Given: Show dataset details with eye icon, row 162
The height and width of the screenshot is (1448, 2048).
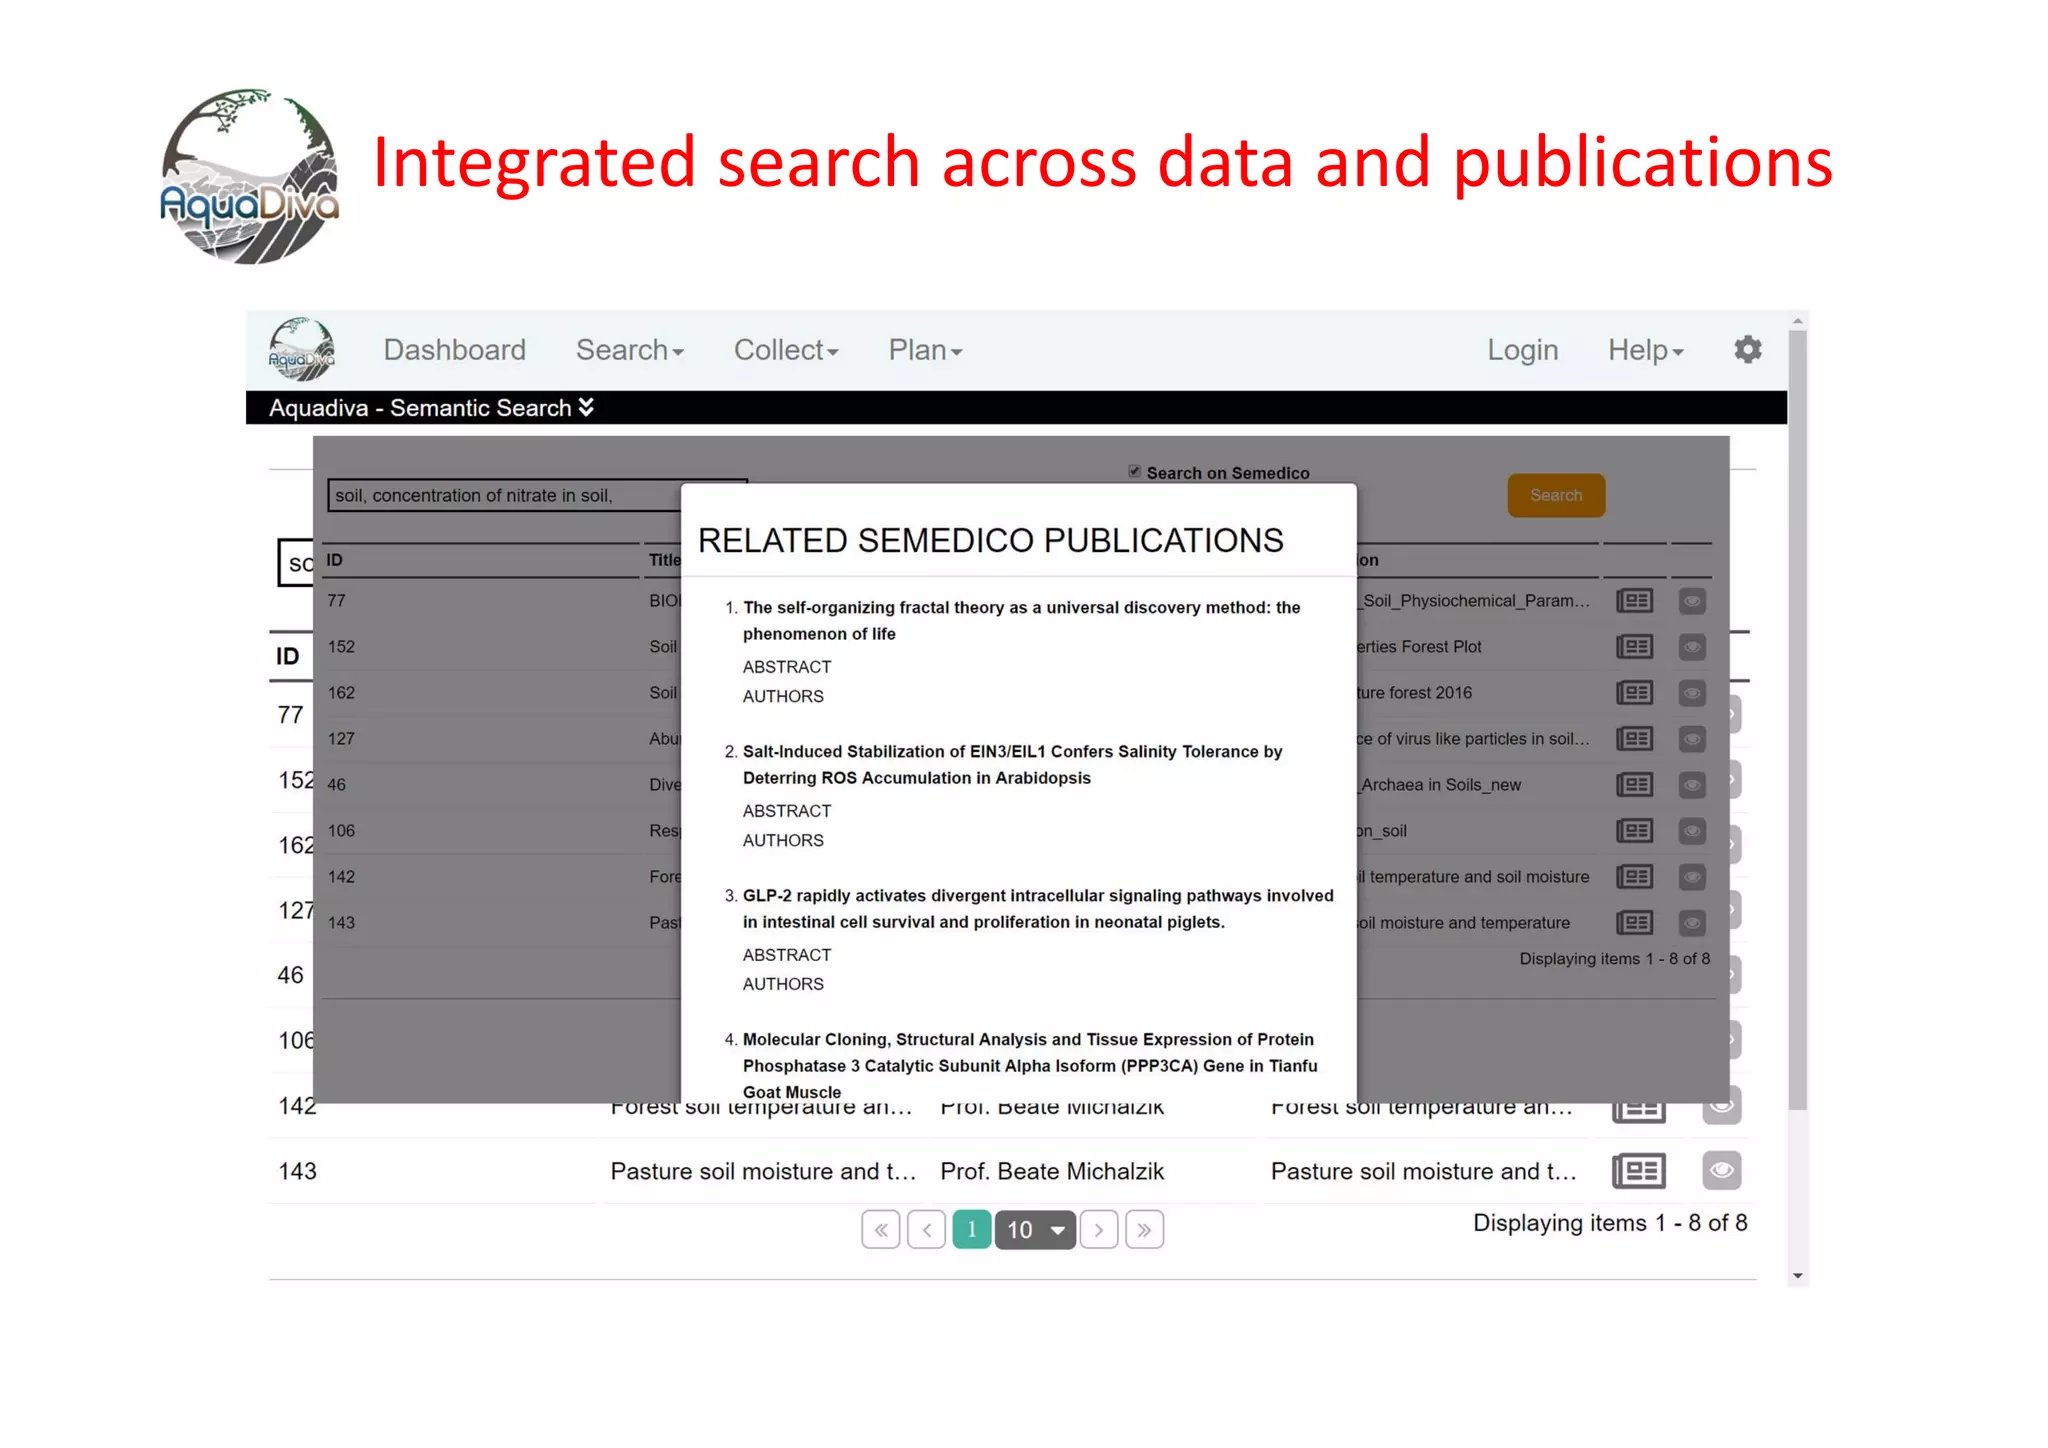Looking at the screenshot, I should pyautogui.click(x=1692, y=693).
